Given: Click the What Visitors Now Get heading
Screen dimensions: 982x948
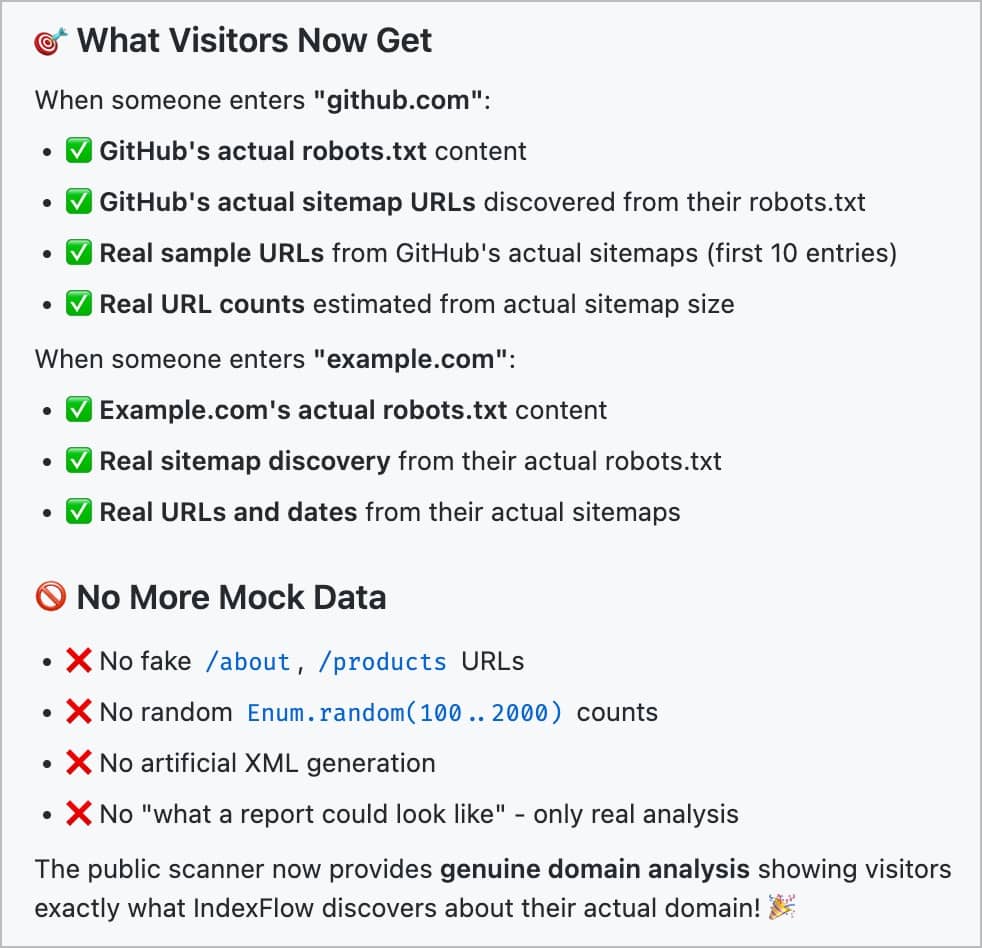Looking at the screenshot, I should 254,41.
